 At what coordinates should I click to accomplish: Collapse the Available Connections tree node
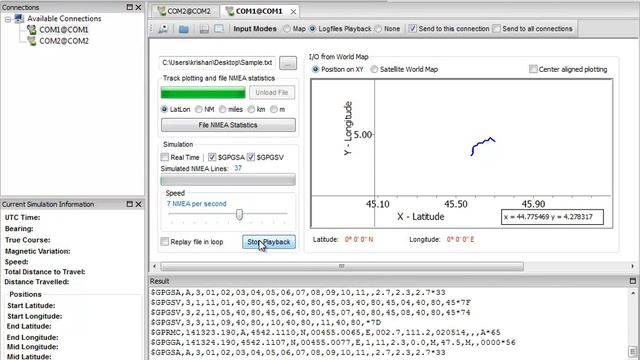tap(8, 19)
